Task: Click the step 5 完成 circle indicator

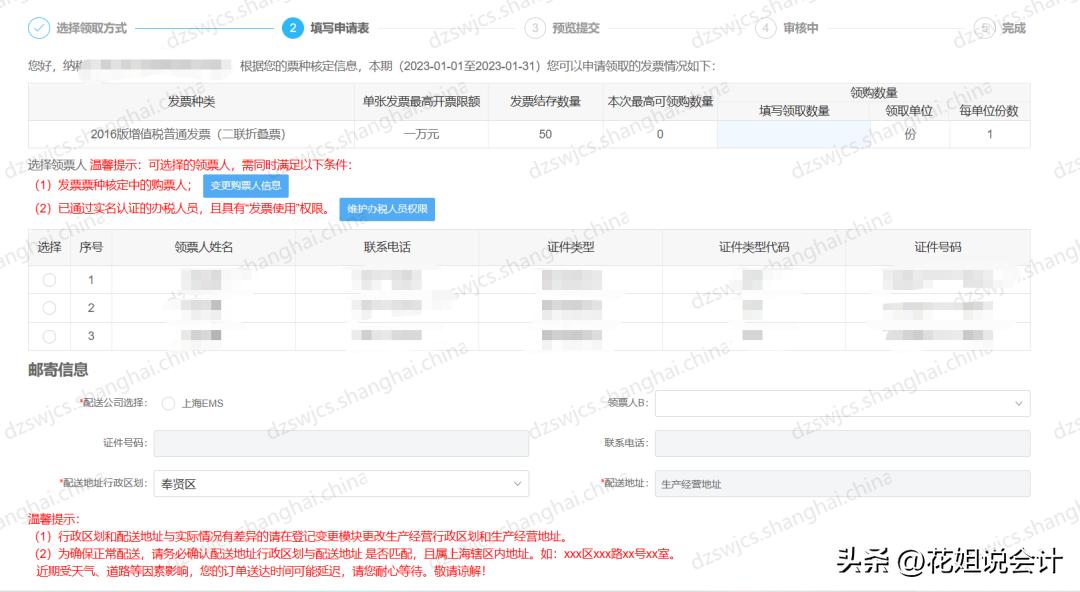Action: tap(984, 28)
